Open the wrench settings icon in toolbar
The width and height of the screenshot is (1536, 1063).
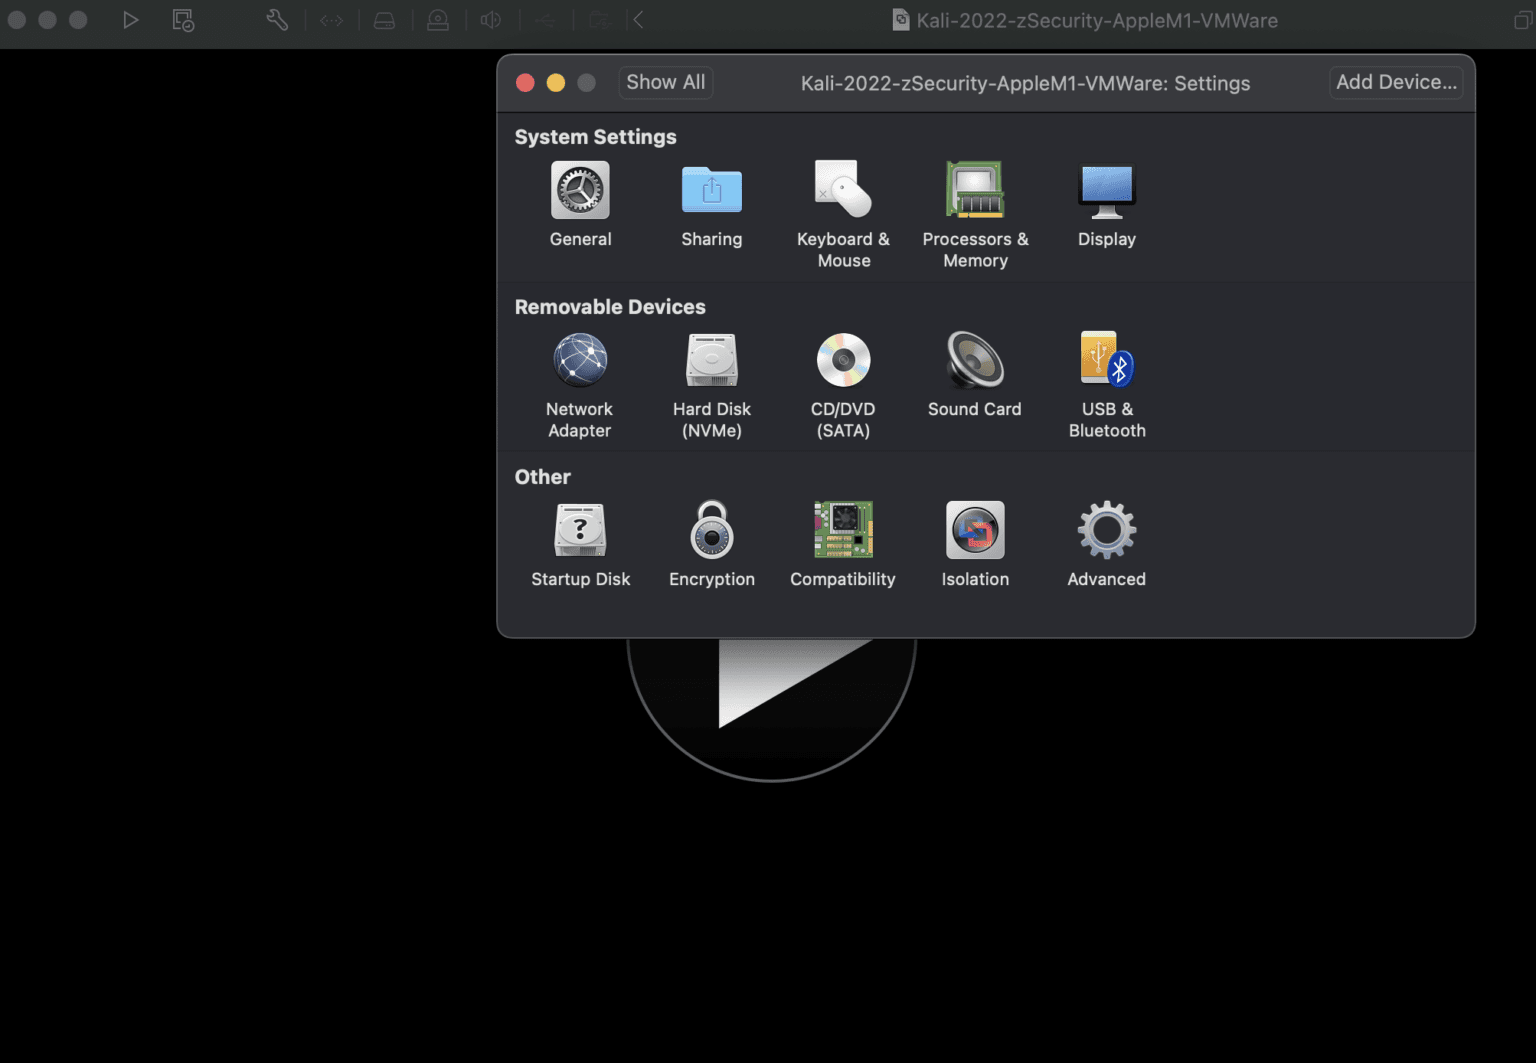tap(277, 19)
